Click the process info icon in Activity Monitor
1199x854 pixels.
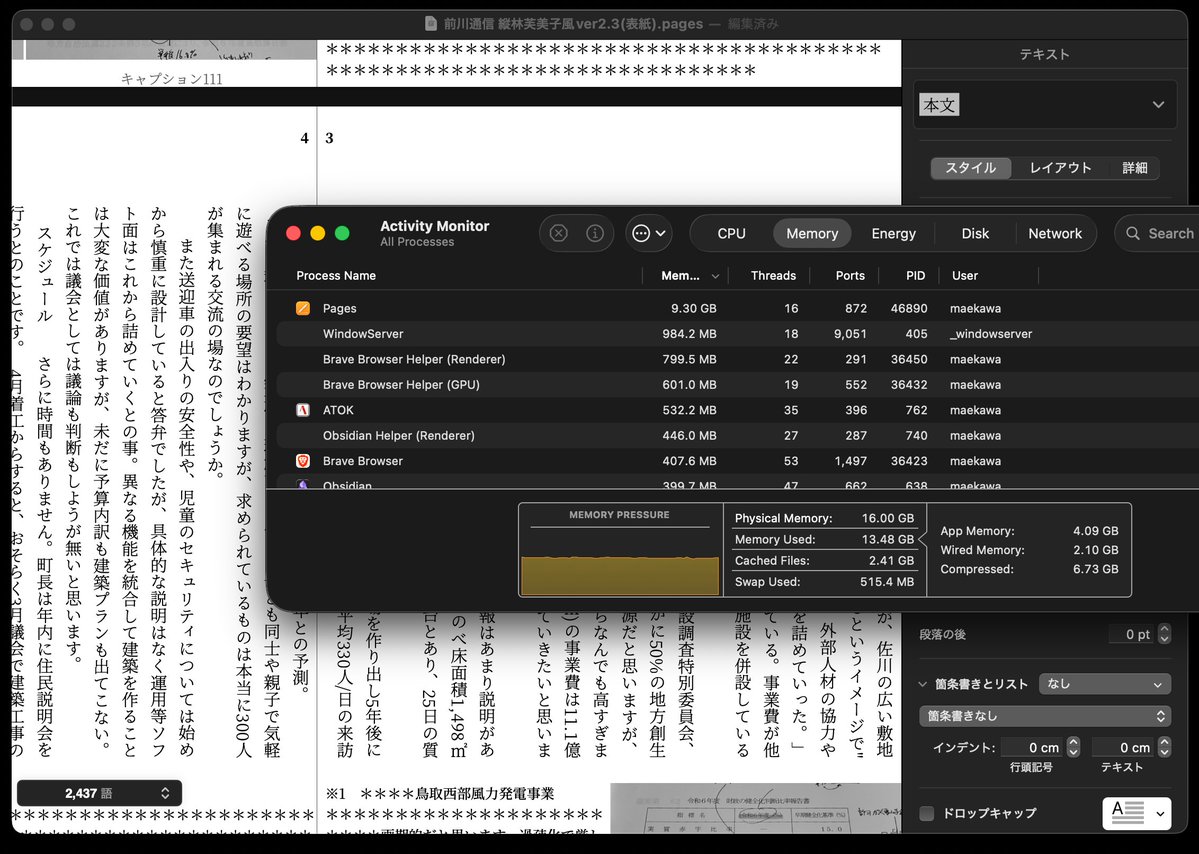595,233
